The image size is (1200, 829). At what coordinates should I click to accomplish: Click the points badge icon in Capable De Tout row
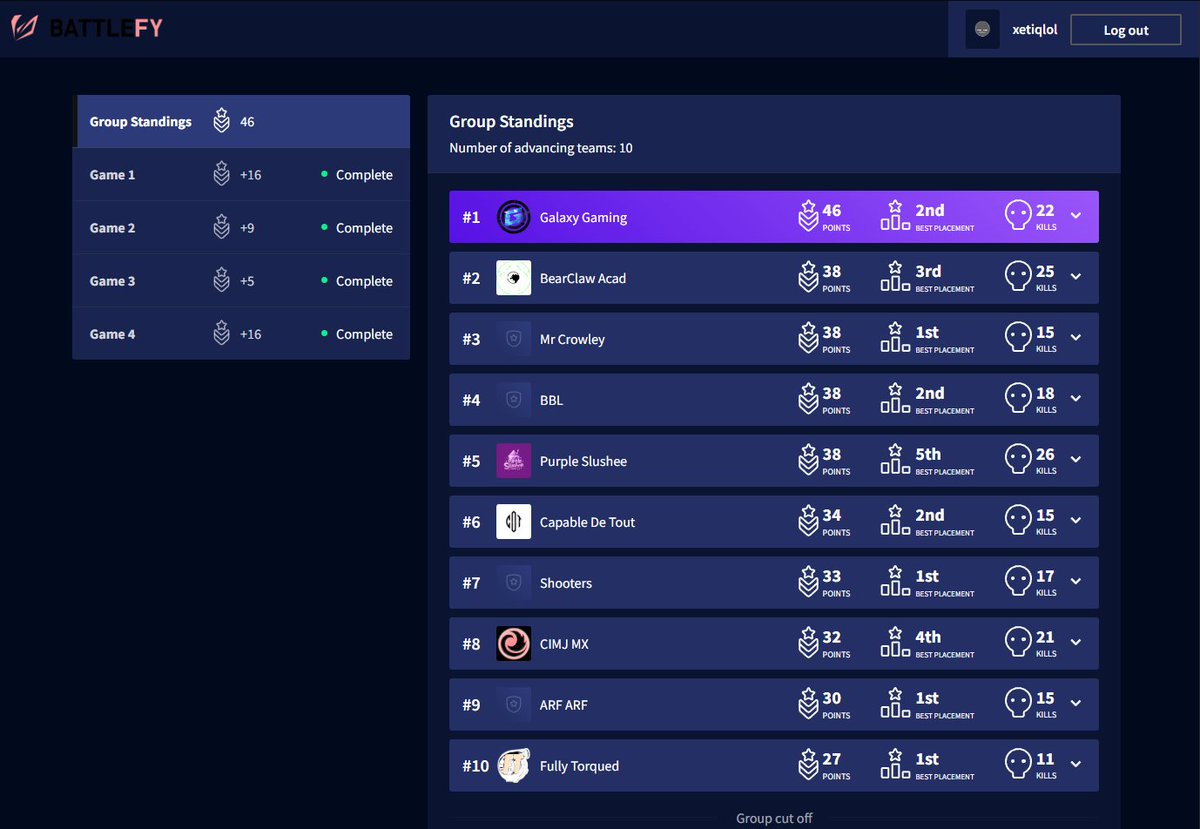(808, 521)
